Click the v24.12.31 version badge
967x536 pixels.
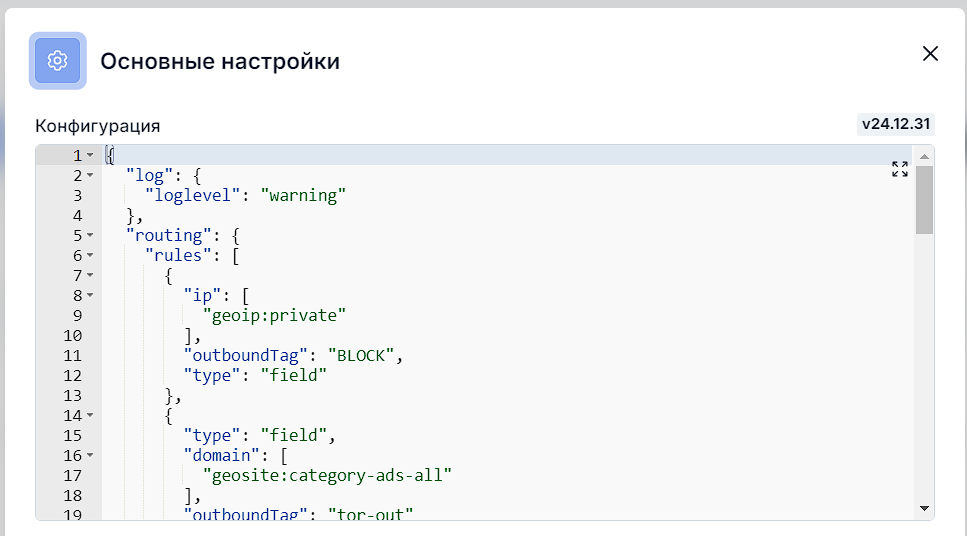click(x=895, y=124)
